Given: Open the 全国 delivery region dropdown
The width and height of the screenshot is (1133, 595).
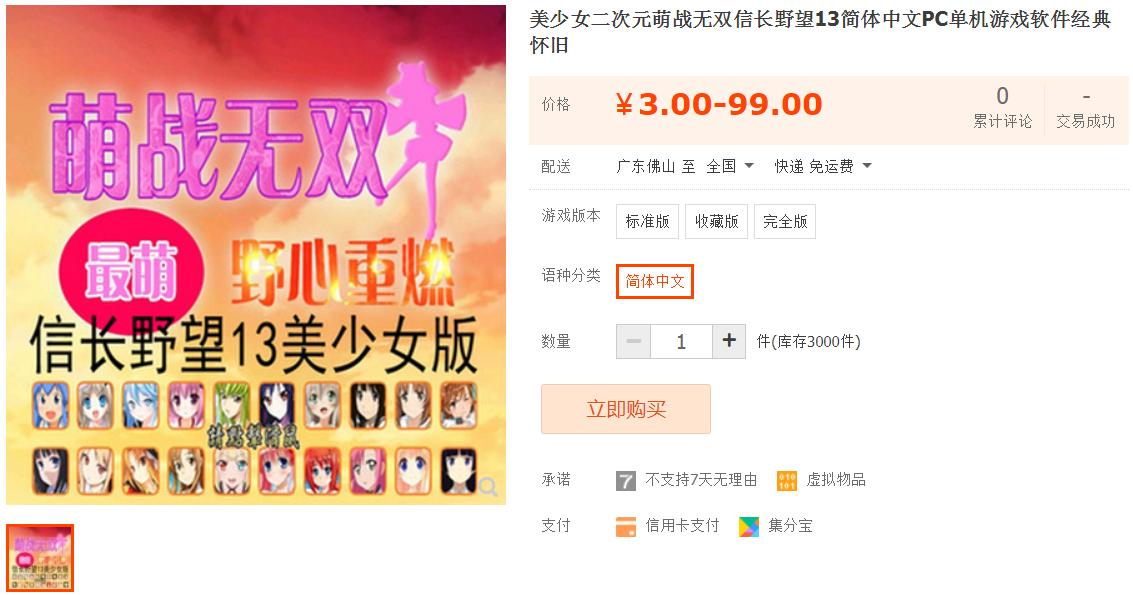Looking at the screenshot, I should tap(730, 166).
